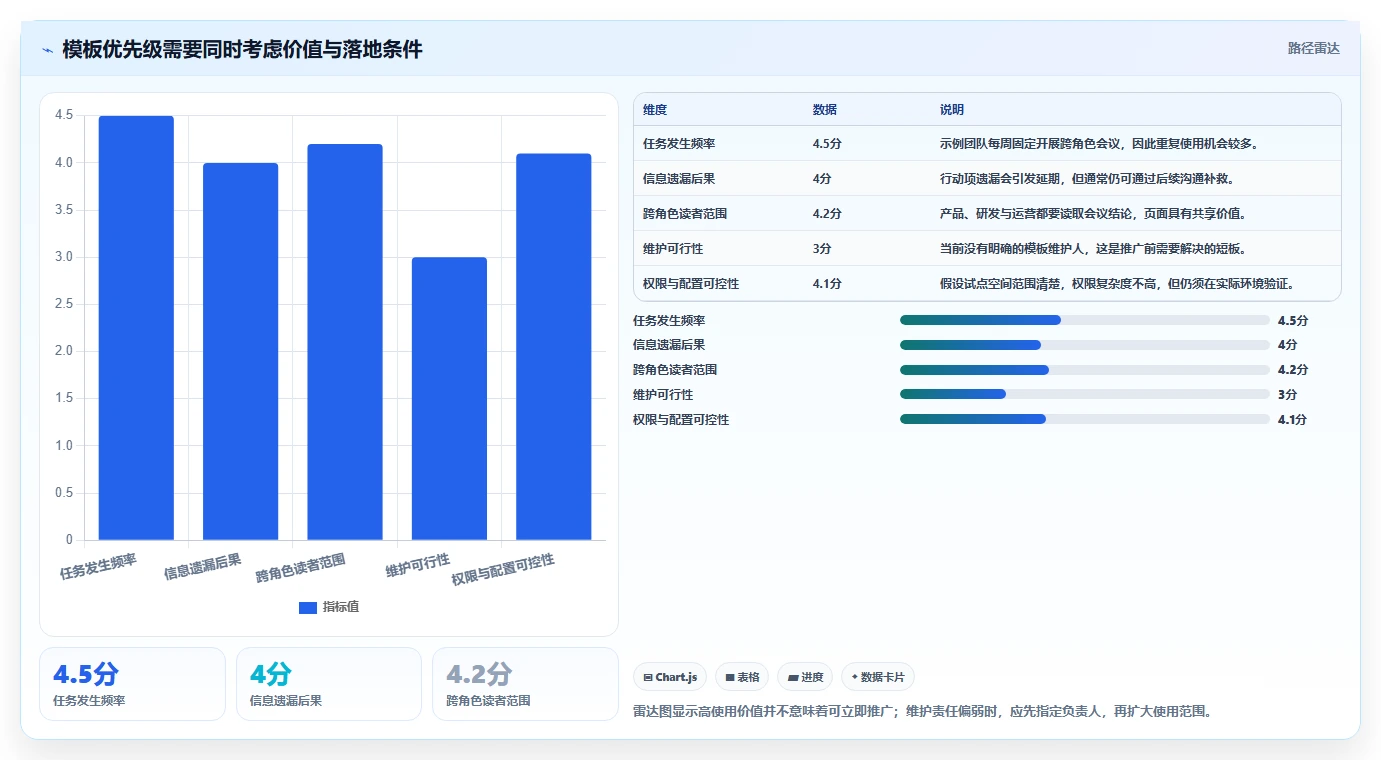Open the 4分 信息遗漏后果 stat card
Image resolution: width=1381 pixels, height=760 pixels.
click(329, 684)
